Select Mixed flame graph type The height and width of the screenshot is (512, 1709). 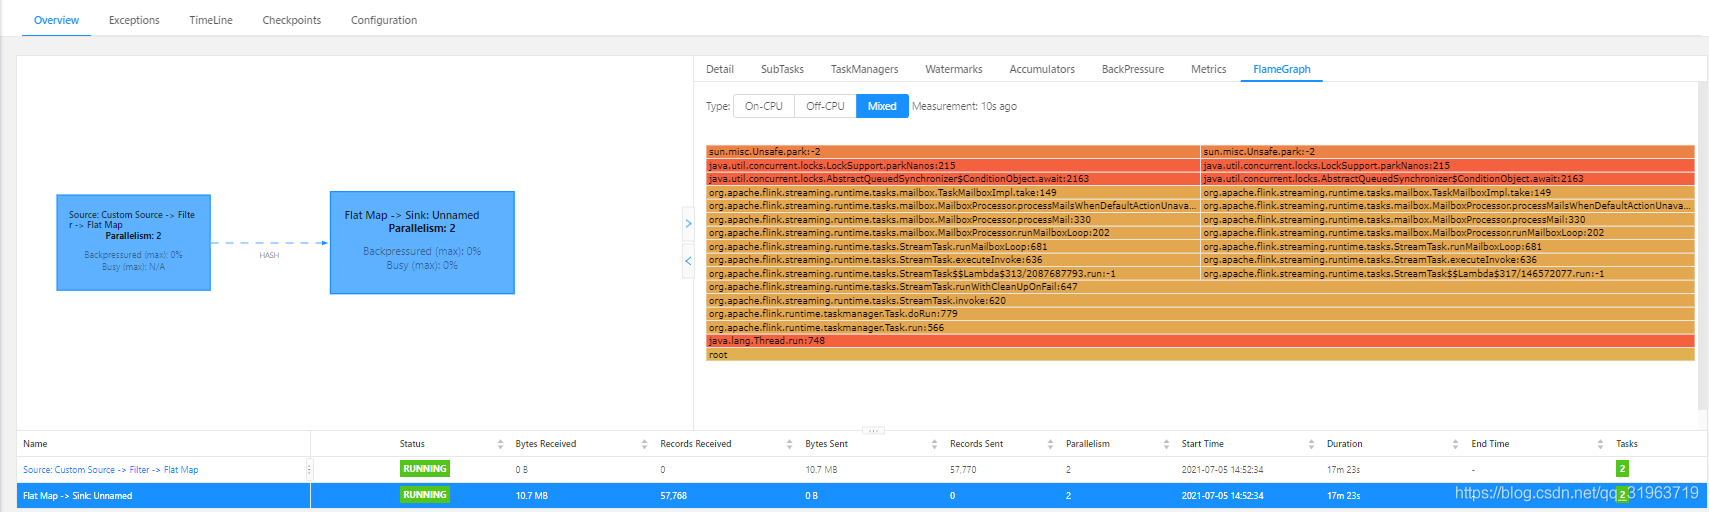(882, 106)
